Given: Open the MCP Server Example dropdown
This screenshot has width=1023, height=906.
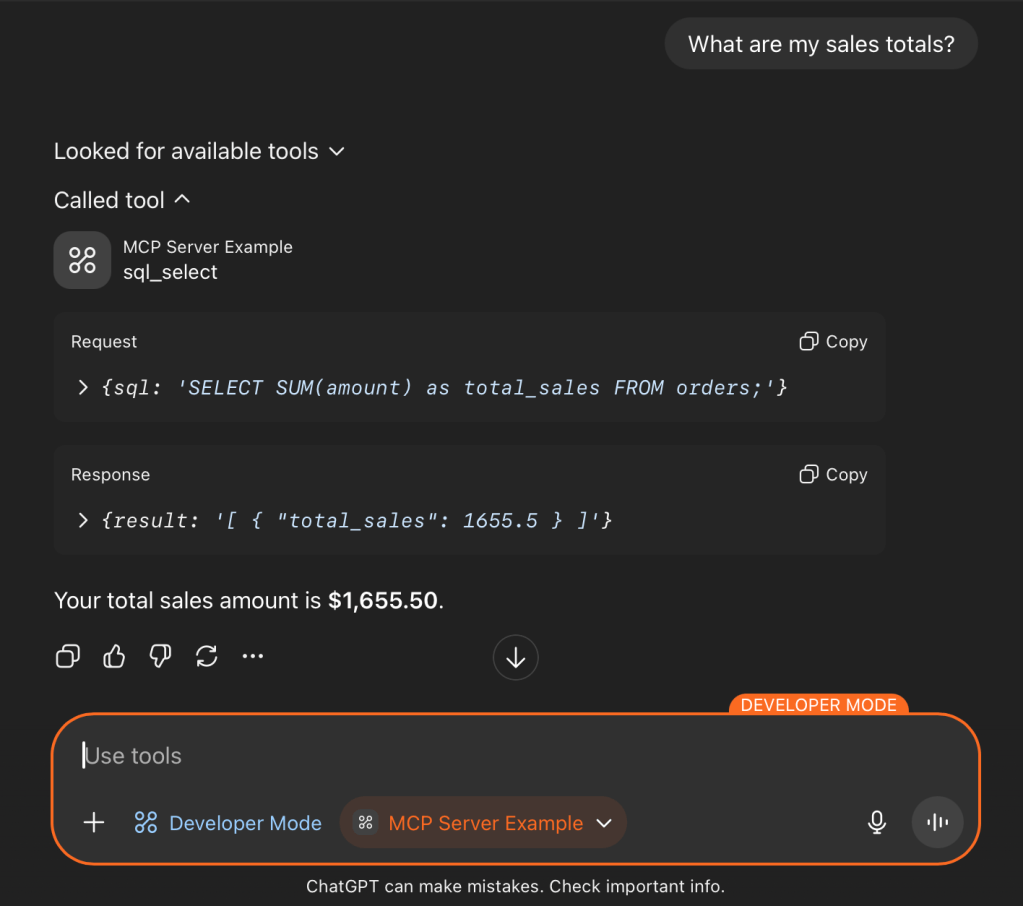Looking at the screenshot, I should 603,823.
